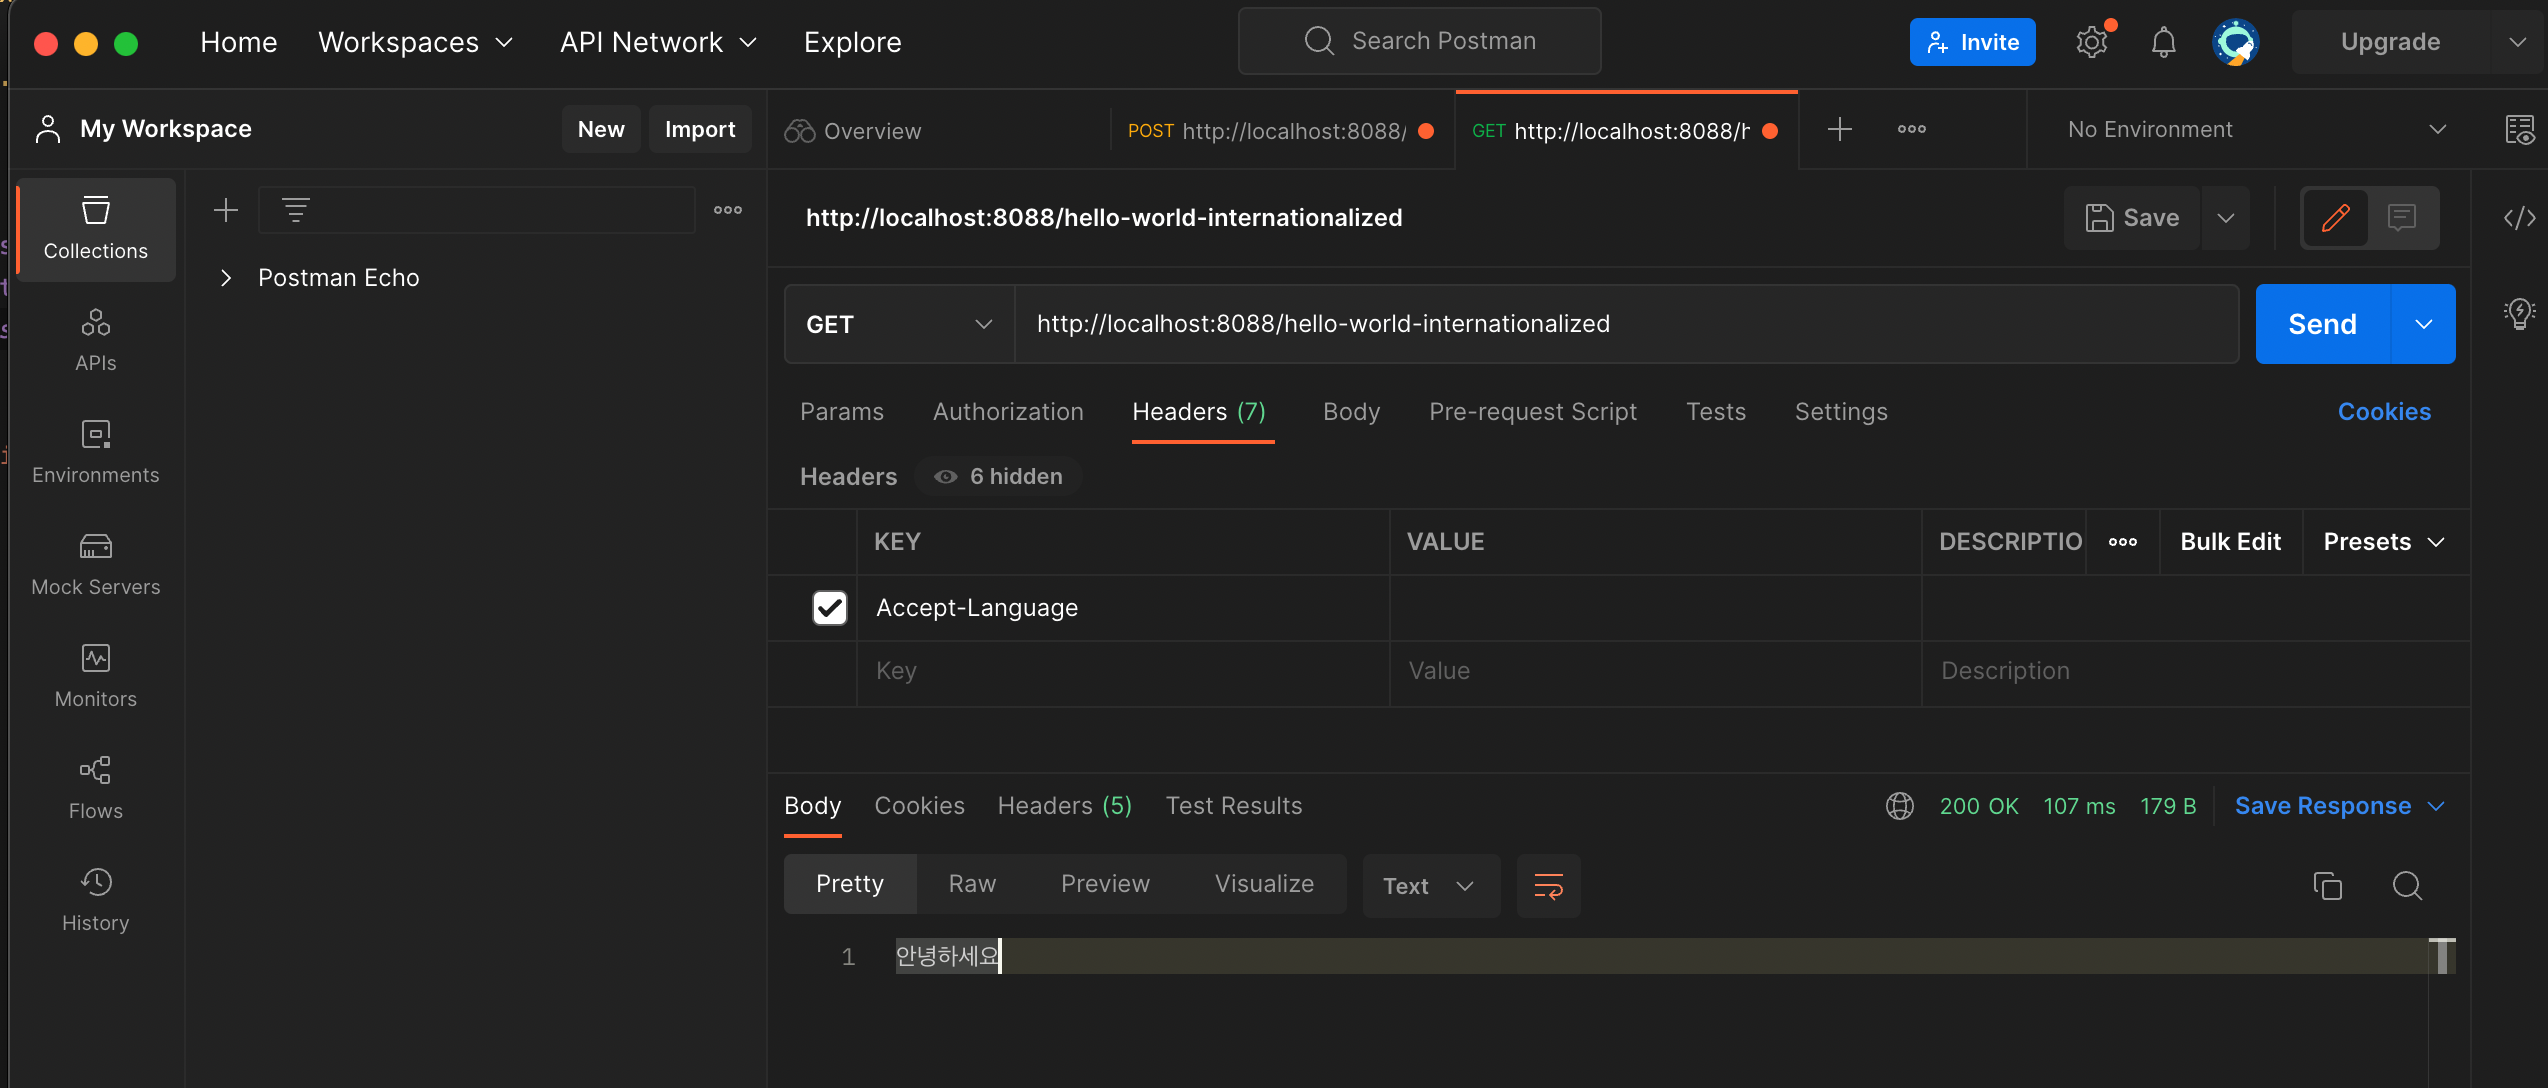This screenshot has height=1088, width=2548.
Task: Click the Invite button
Action: tap(1972, 42)
